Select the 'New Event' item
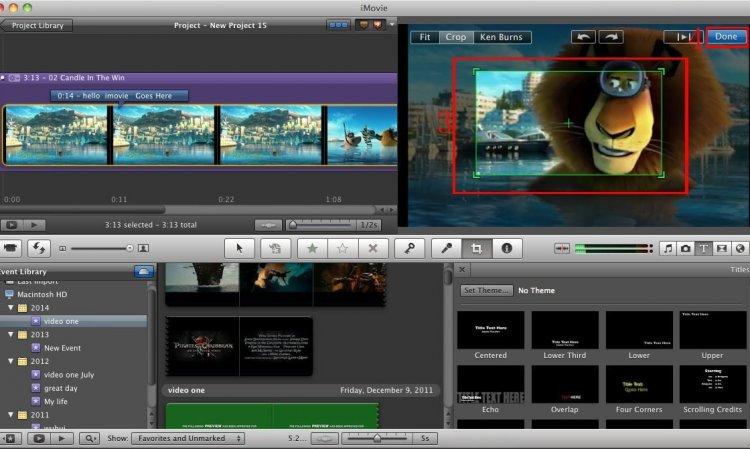The image size is (750, 449). (62, 348)
